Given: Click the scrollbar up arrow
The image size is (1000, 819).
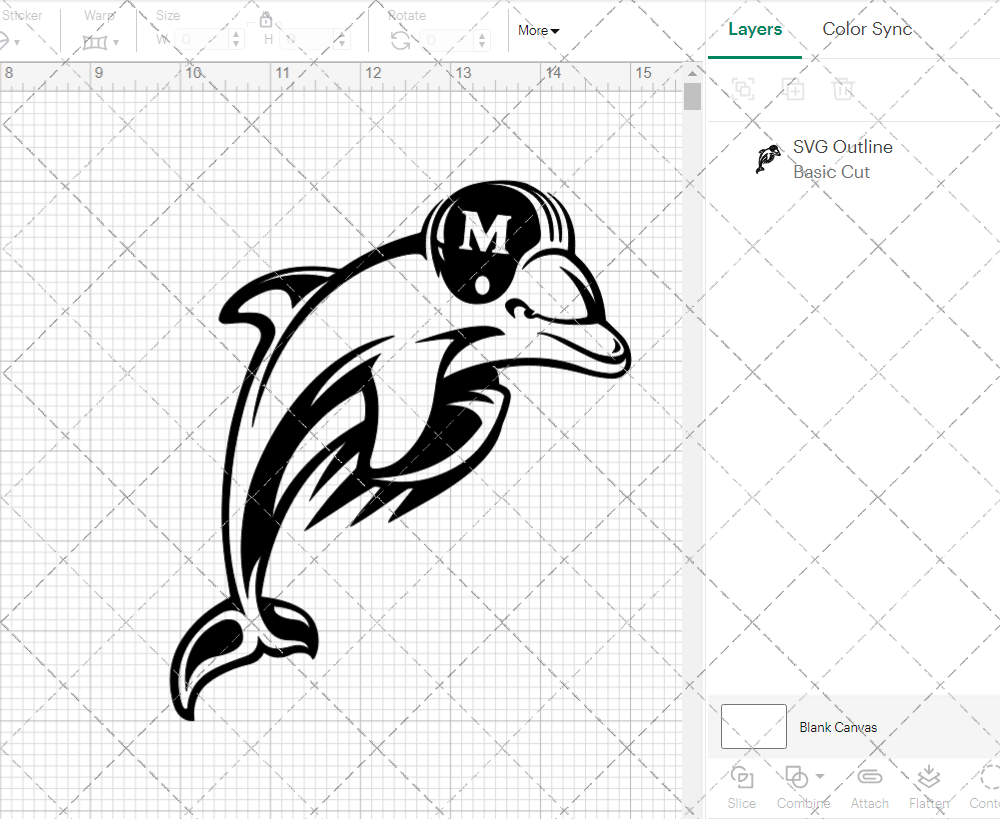Looking at the screenshot, I should point(693,73).
